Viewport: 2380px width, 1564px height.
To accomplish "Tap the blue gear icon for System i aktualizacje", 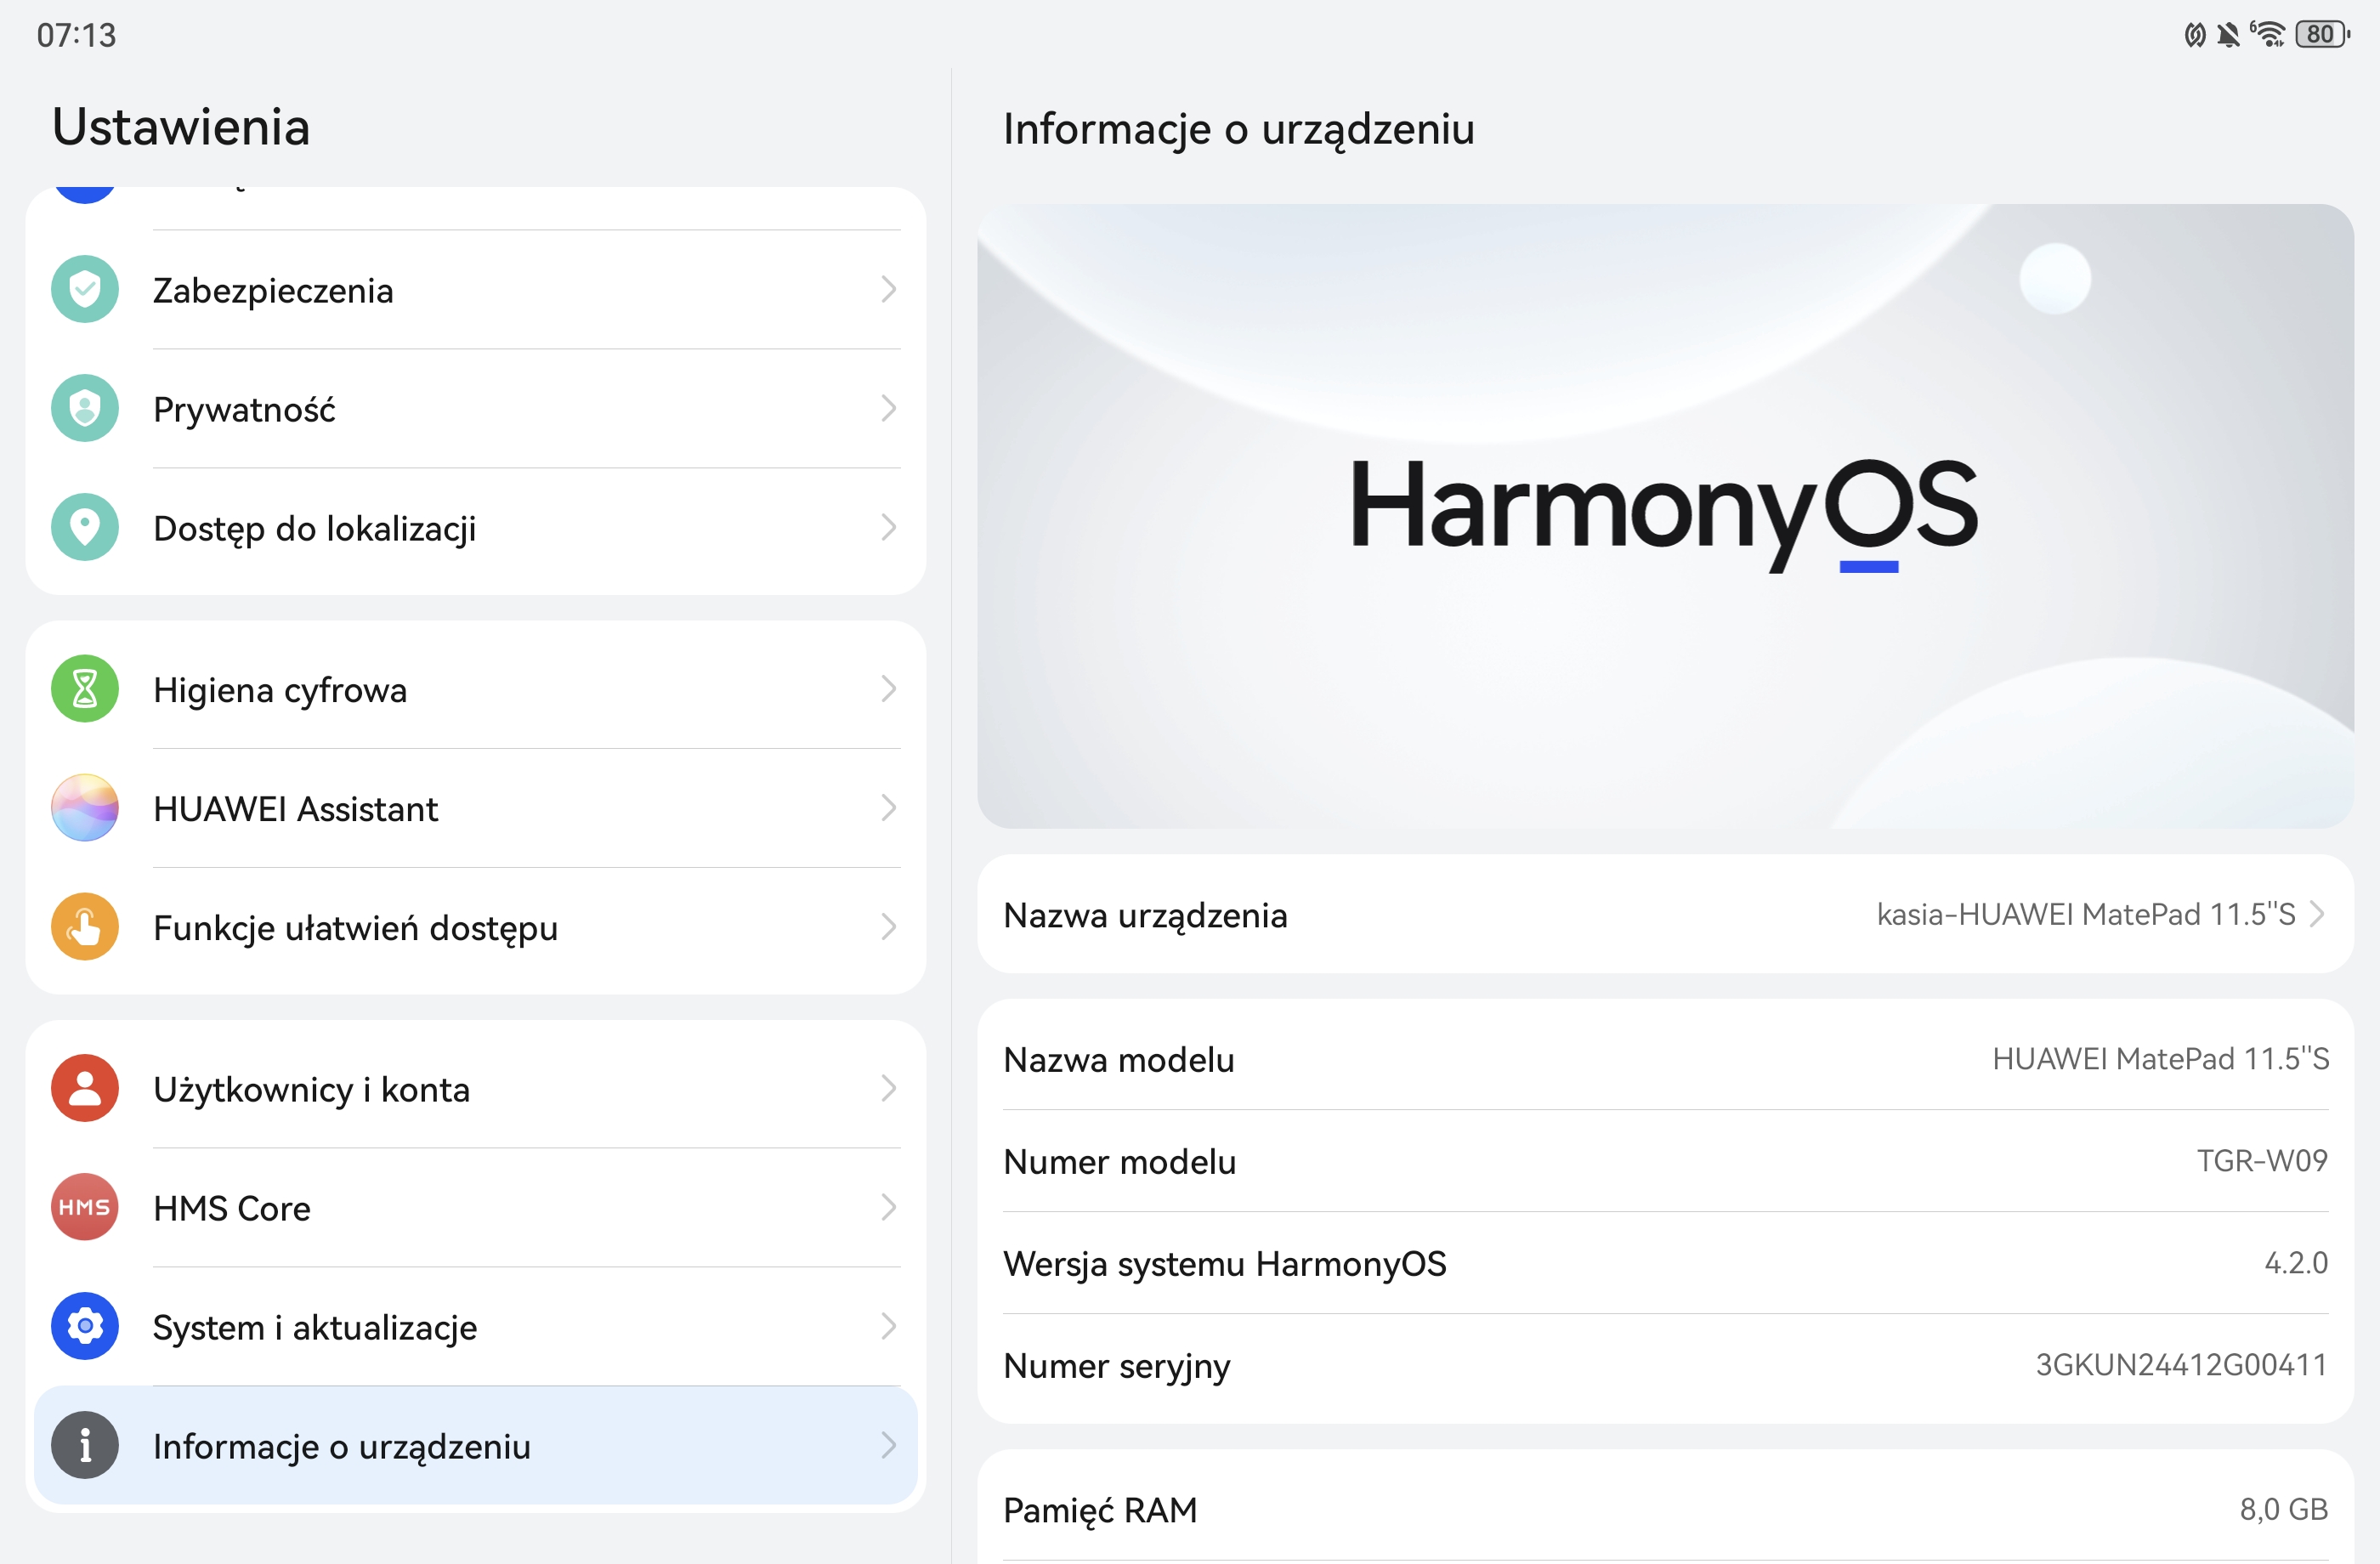I will (x=85, y=1326).
